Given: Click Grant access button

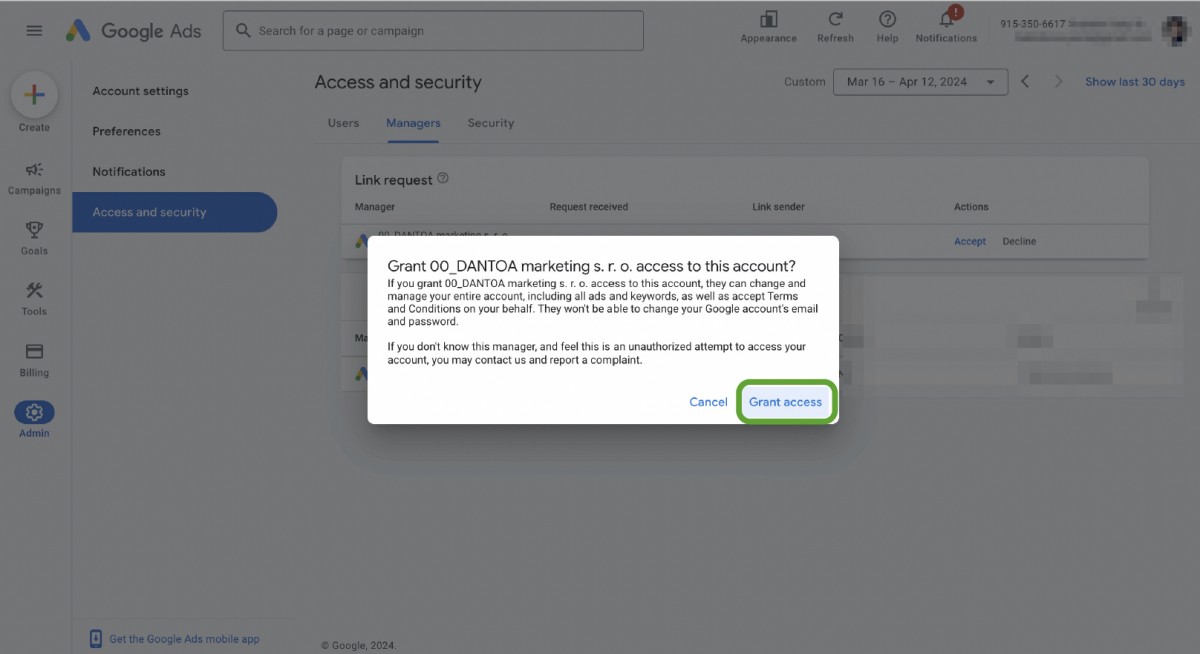Looking at the screenshot, I should tap(785, 402).
